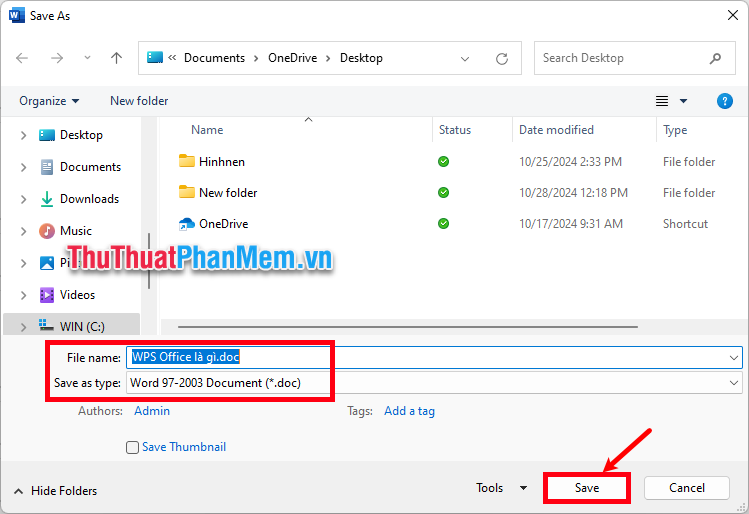749x514 pixels.
Task: Expand the WIN (C:) drive node
Action: pos(23,327)
